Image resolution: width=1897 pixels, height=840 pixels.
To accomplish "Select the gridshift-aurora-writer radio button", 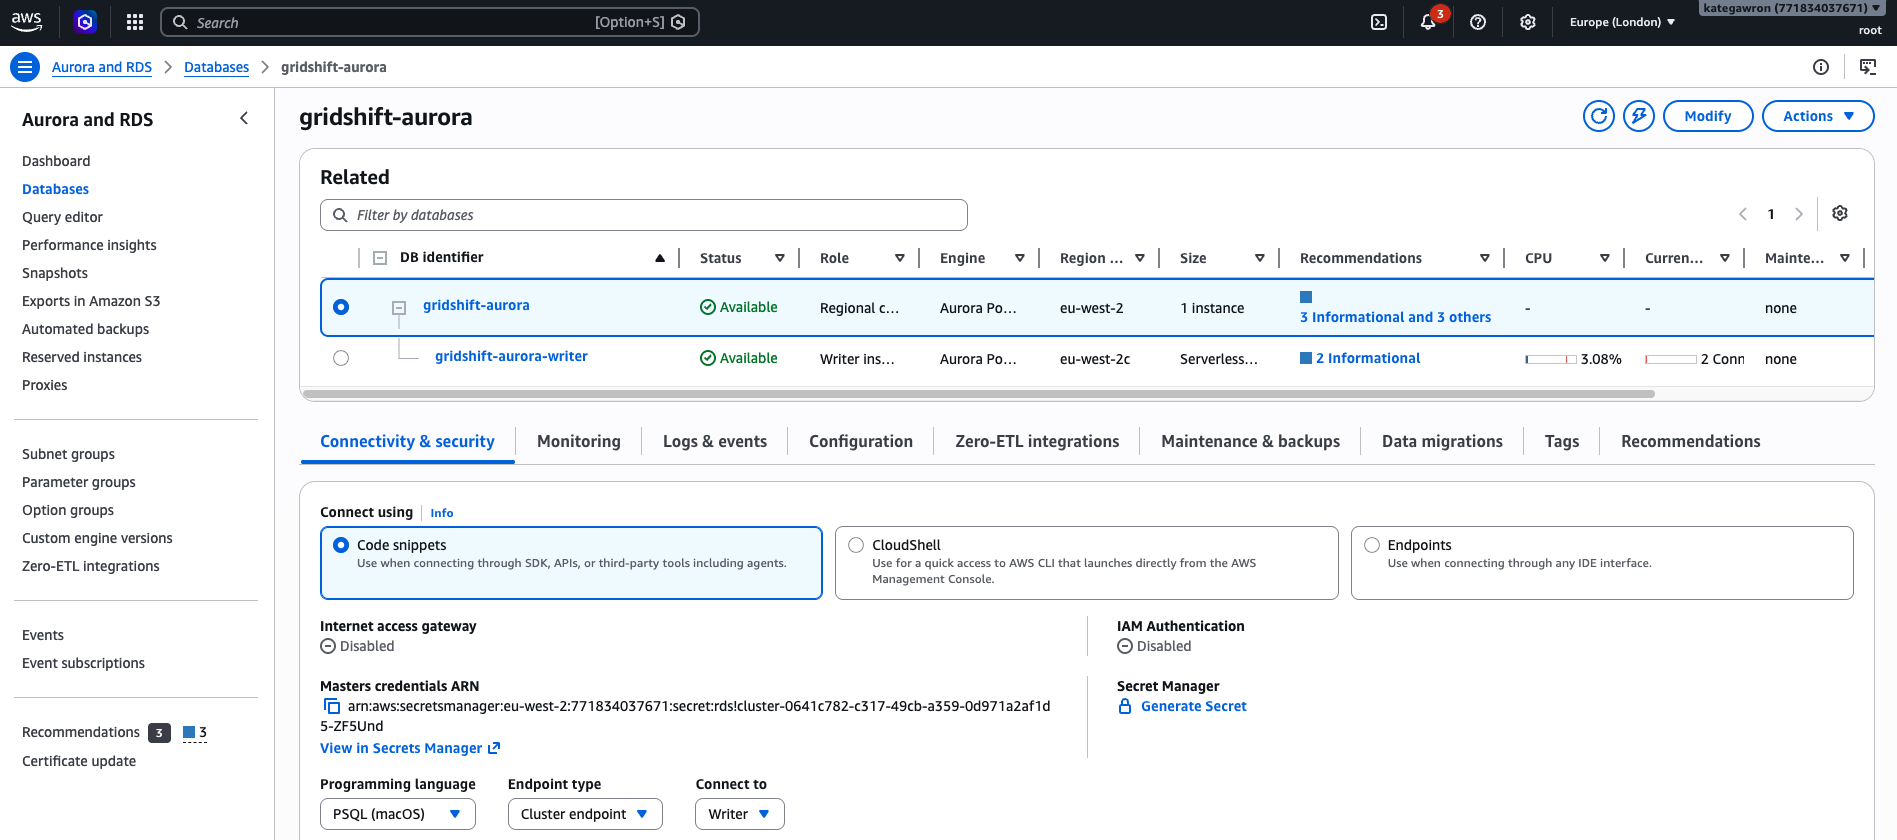I will 341,358.
